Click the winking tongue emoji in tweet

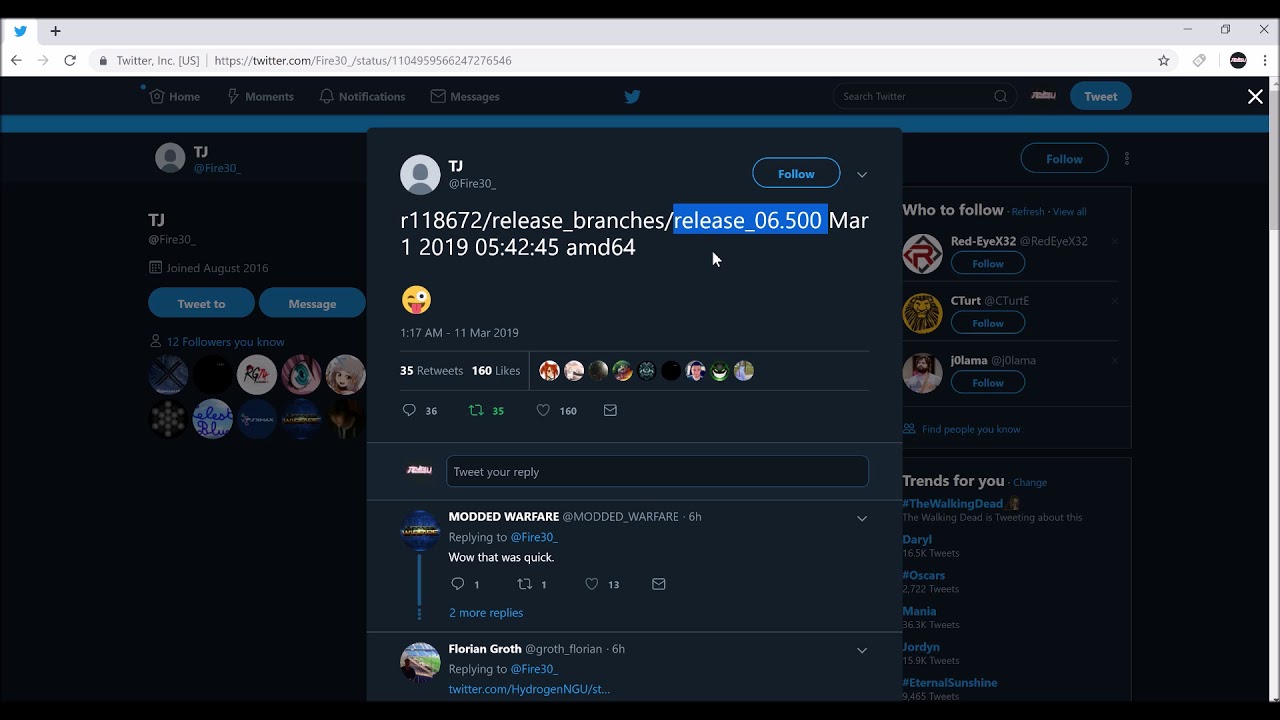point(416,299)
